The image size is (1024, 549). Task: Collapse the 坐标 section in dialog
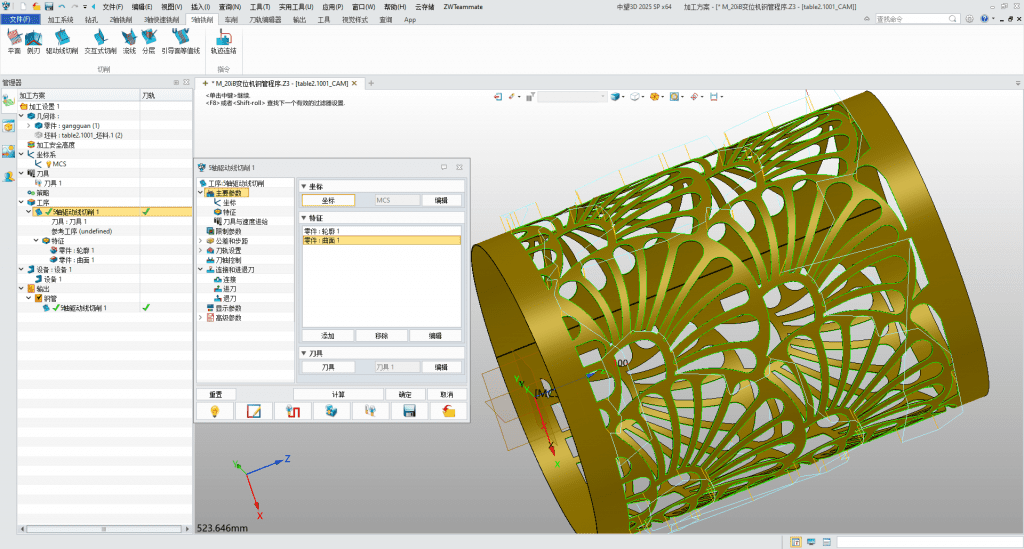point(305,186)
